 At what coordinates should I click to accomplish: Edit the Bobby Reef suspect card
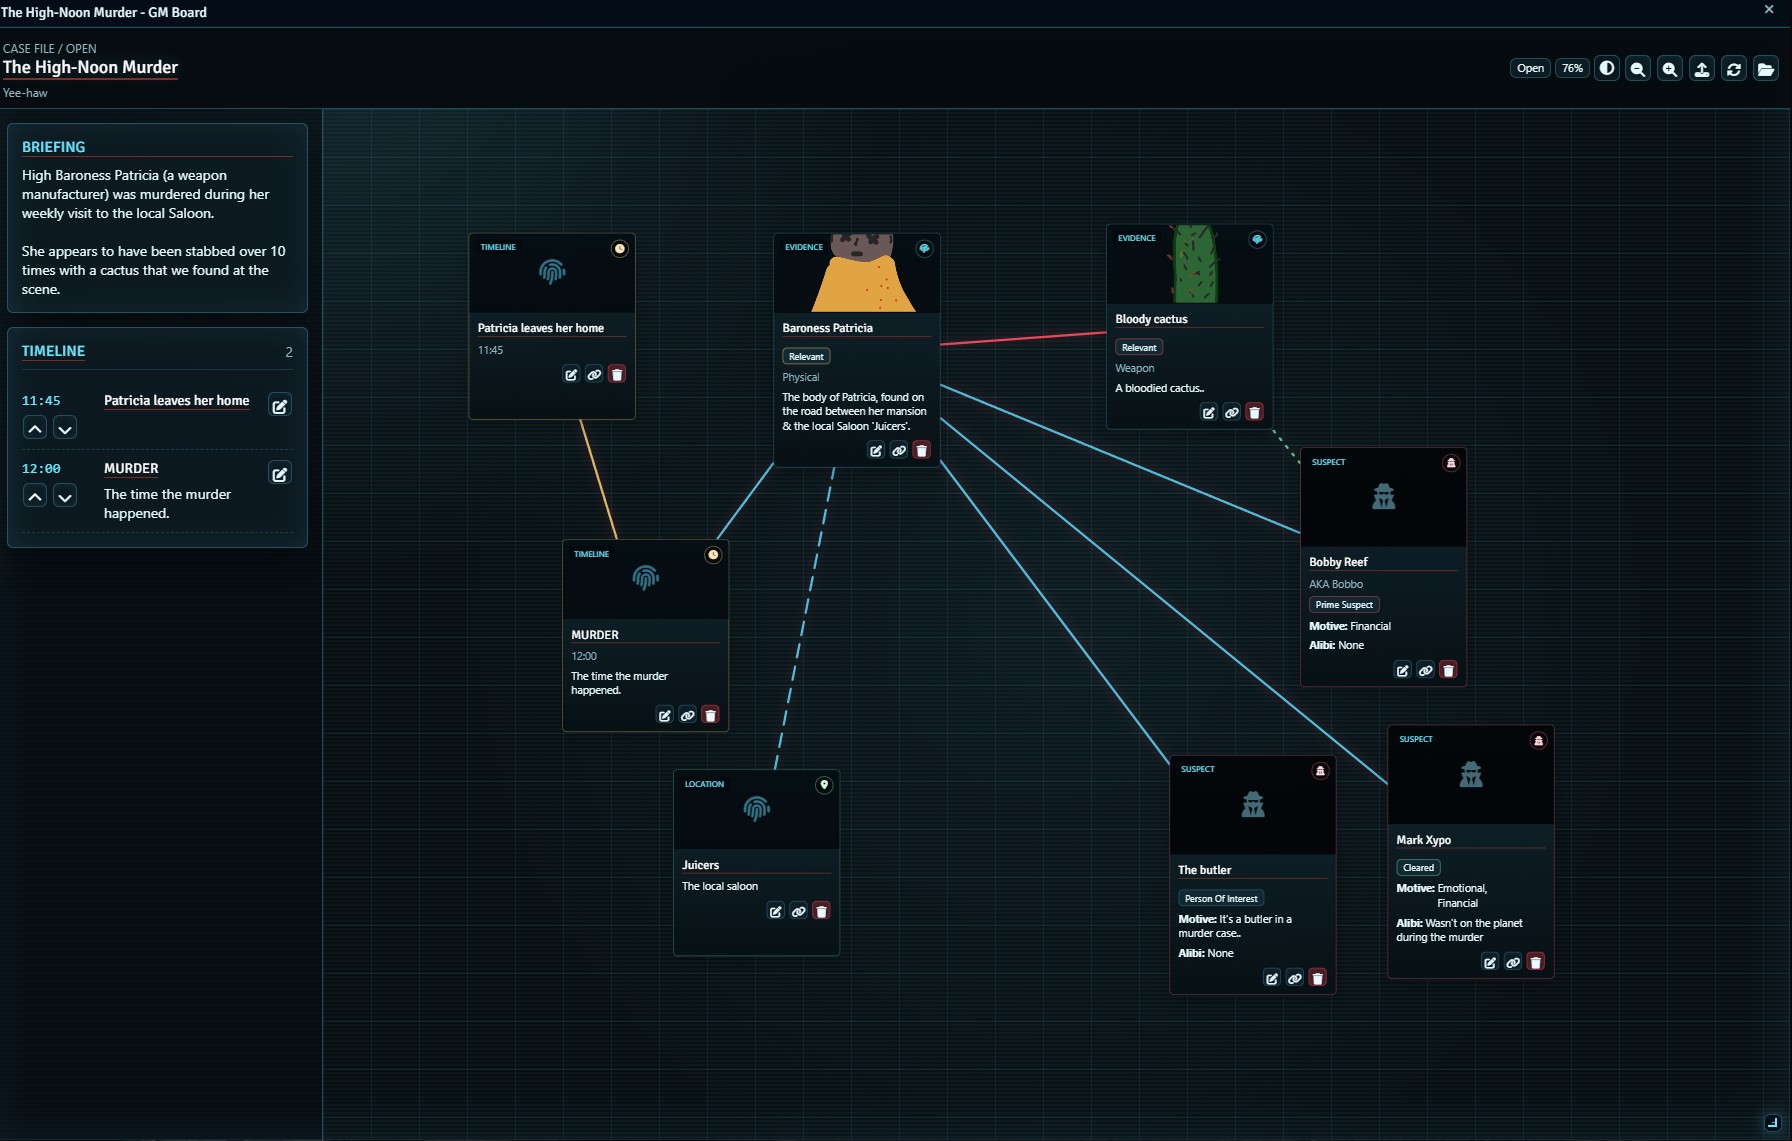pyautogui.click(x=1403, y=670)
